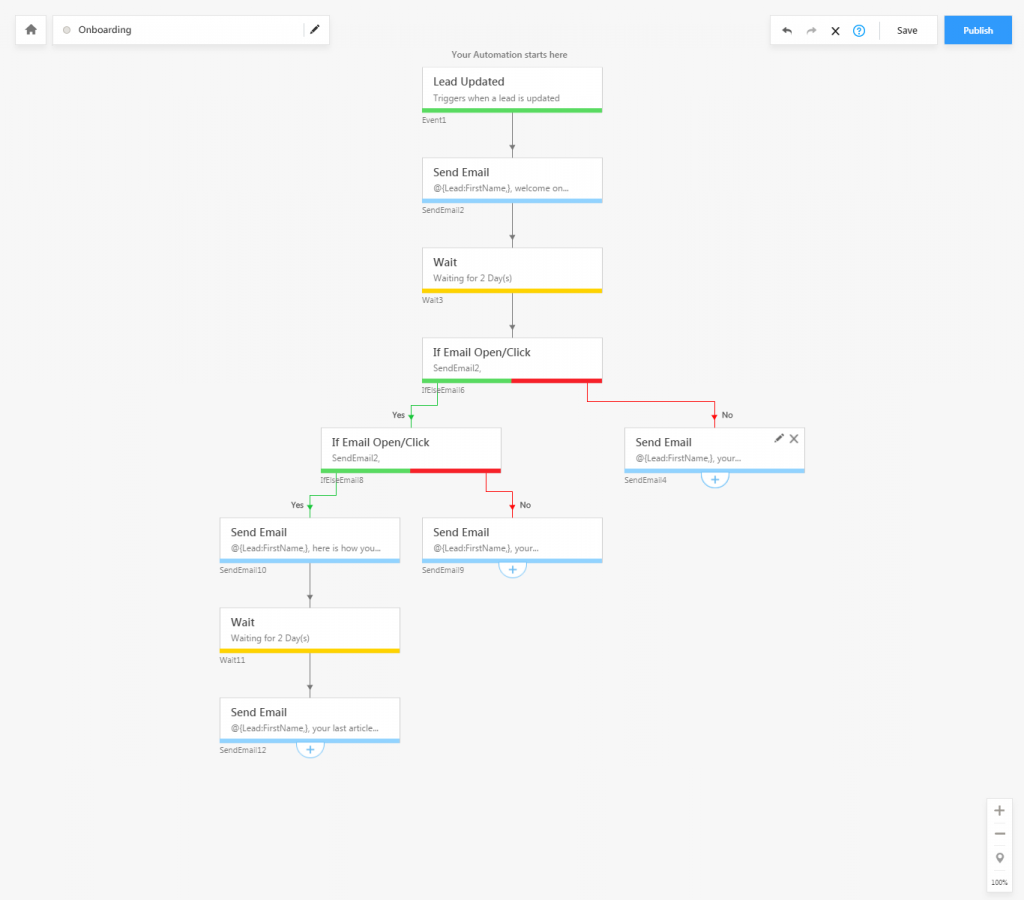Click 'Your Automation starts here' text
This screenshot has height=900, width=1024.
(509, 55)
